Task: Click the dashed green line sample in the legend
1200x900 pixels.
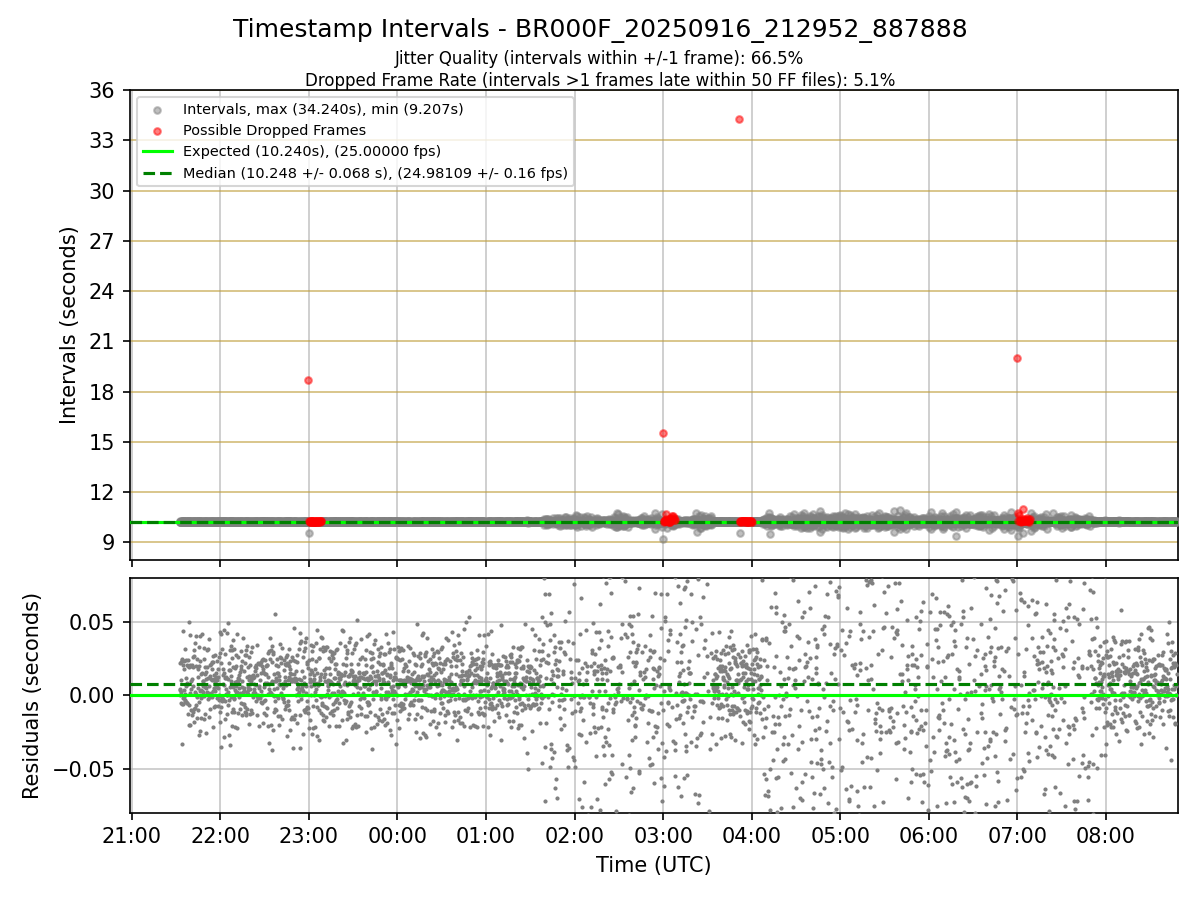Action: 157,174
